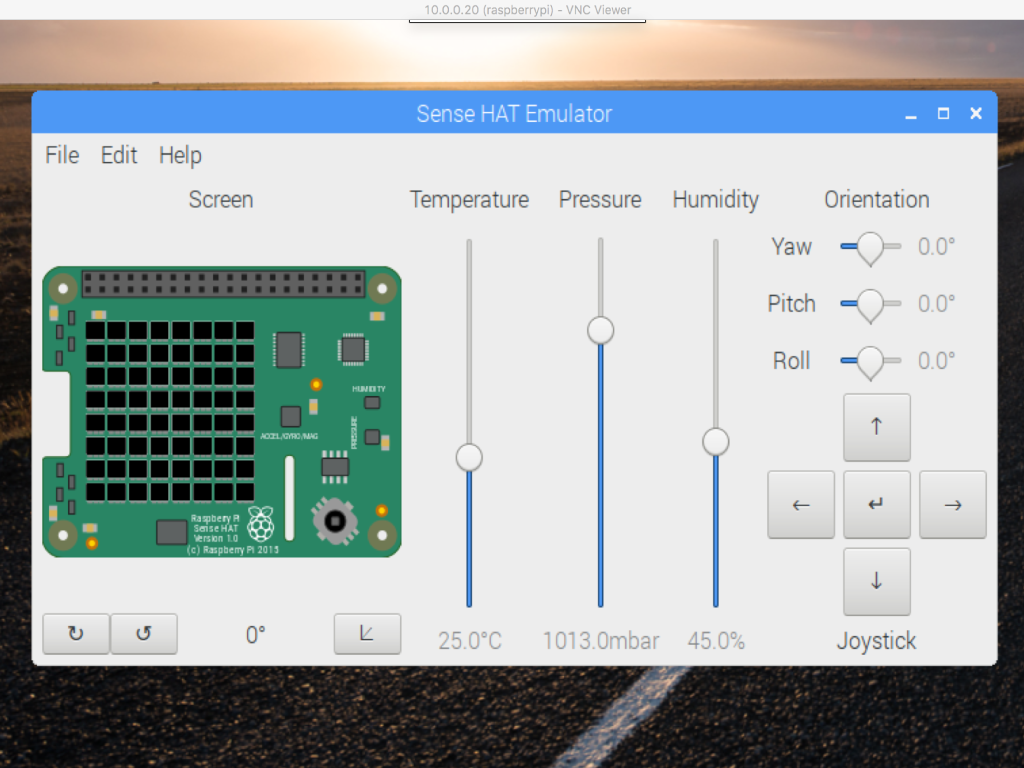The height and width of the screenshot is (768, 1024).
Task: Click the Yaw 0.0° value
Action: point(936,247)
